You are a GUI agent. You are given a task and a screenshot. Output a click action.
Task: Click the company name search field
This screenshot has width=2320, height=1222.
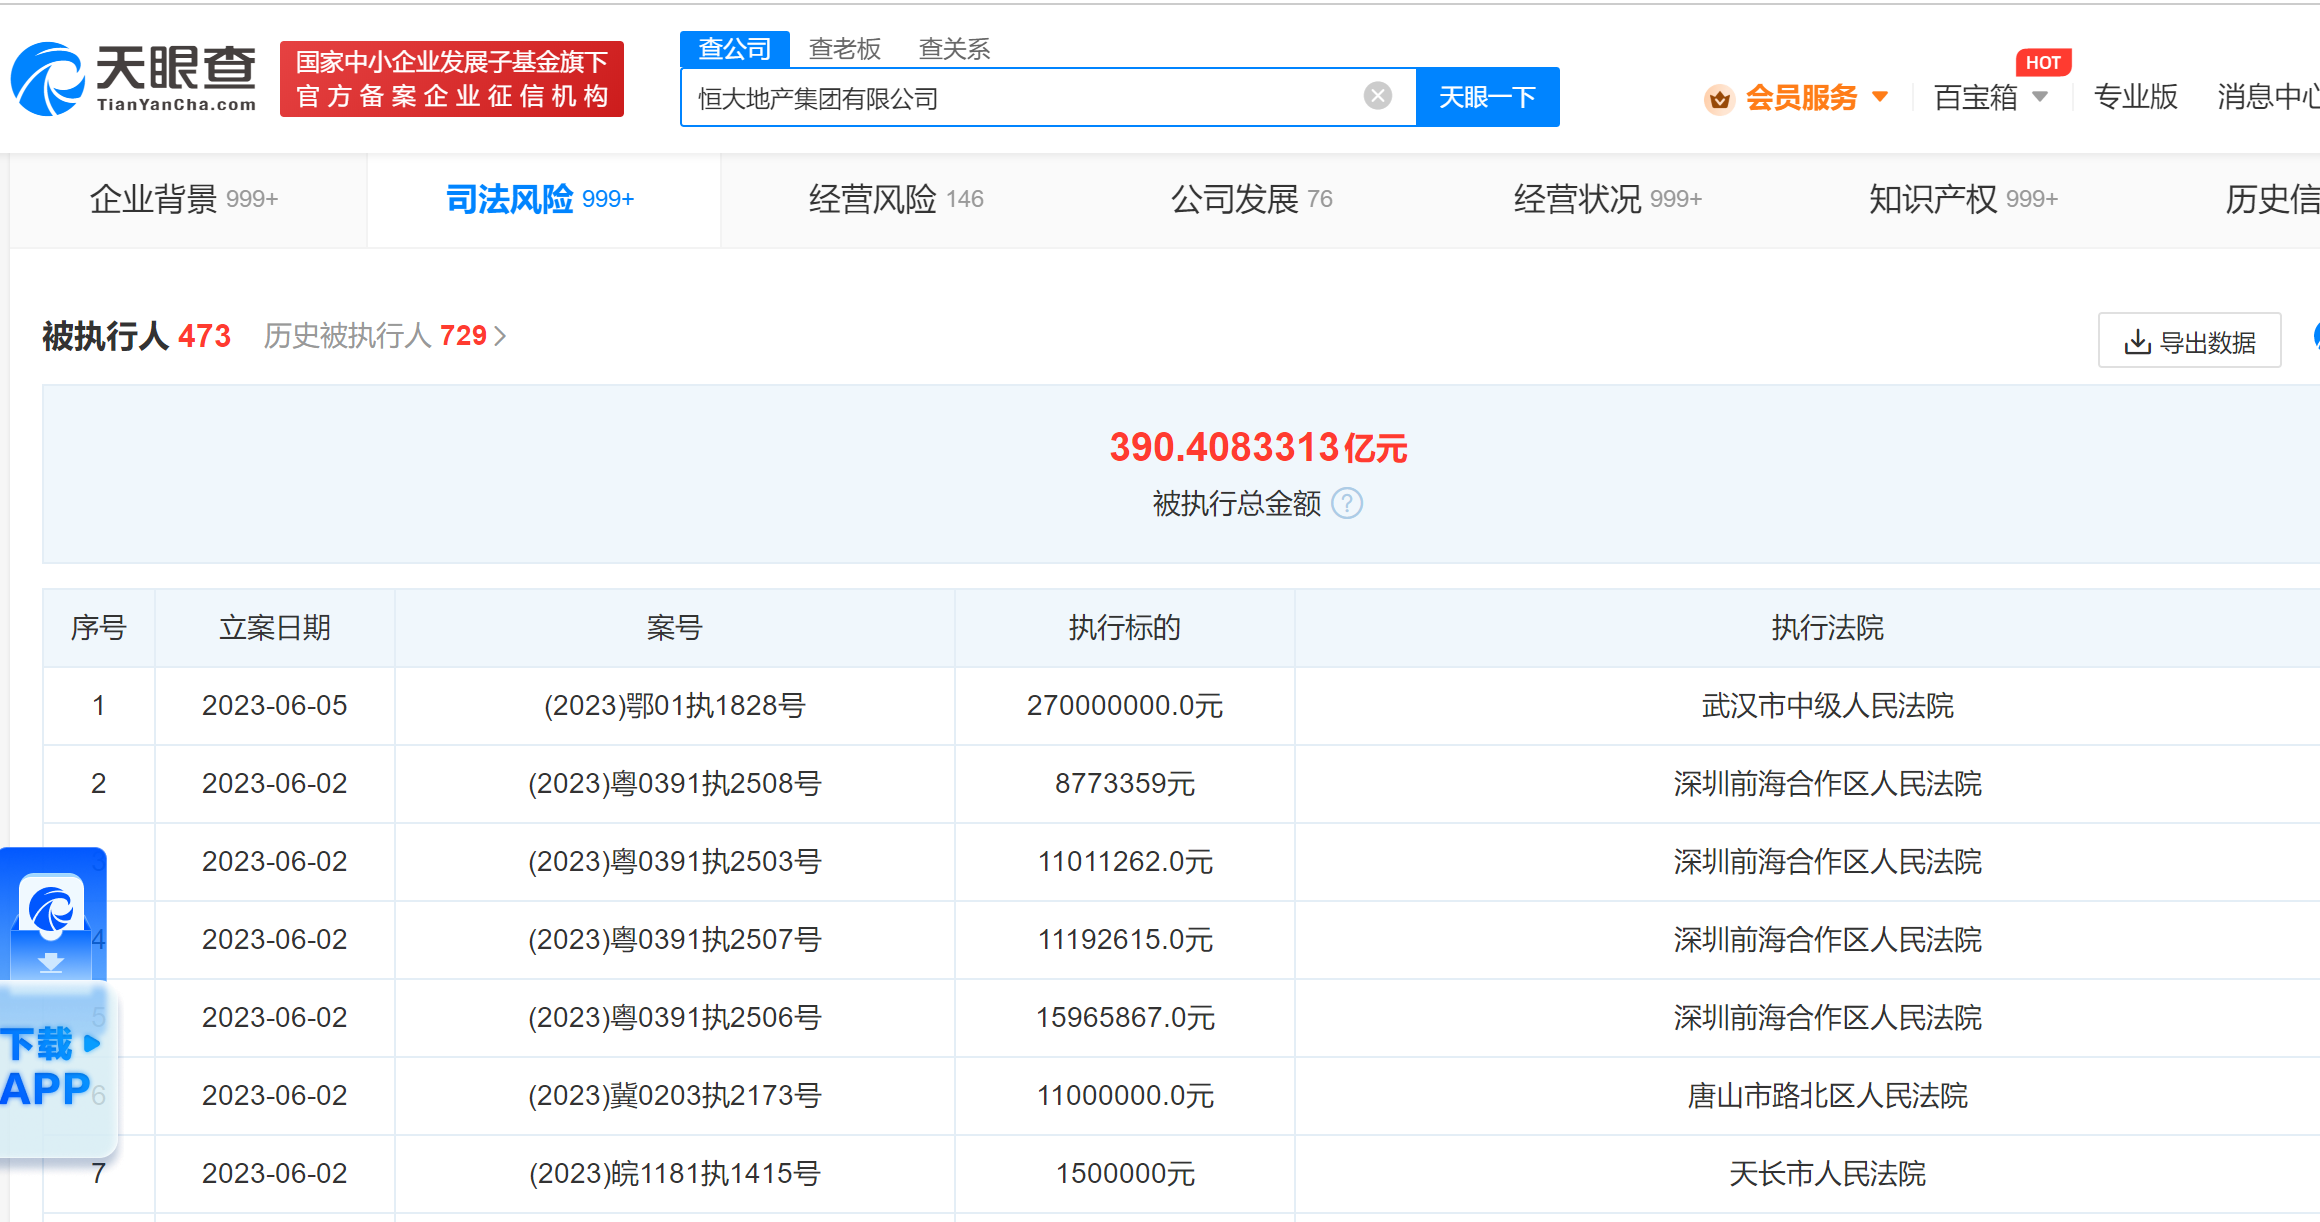click(x=1020, y=98)
